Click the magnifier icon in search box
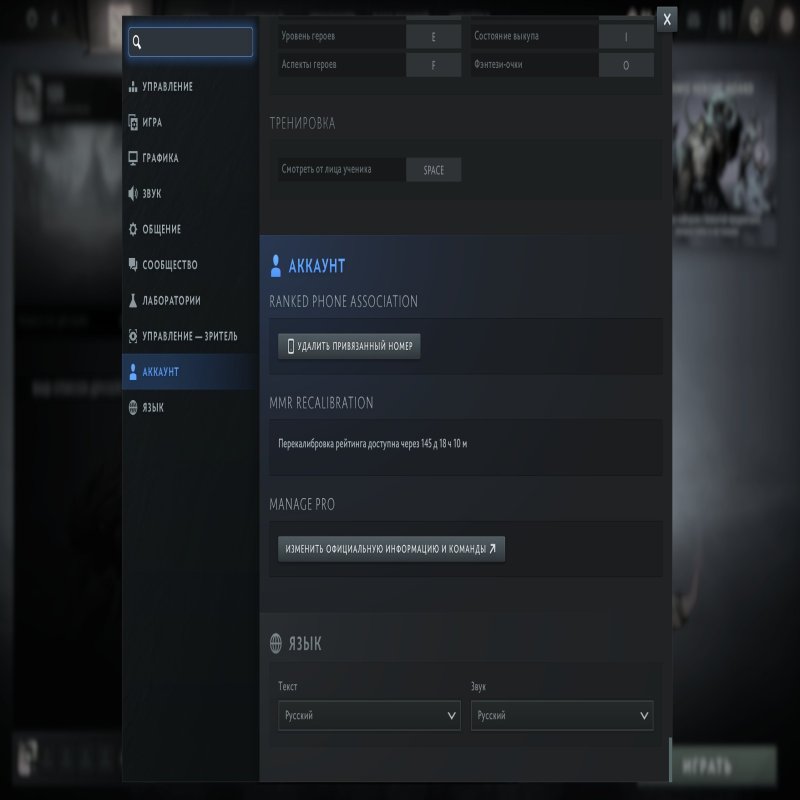This screenshot has width=800, height=800. (137, 42)
